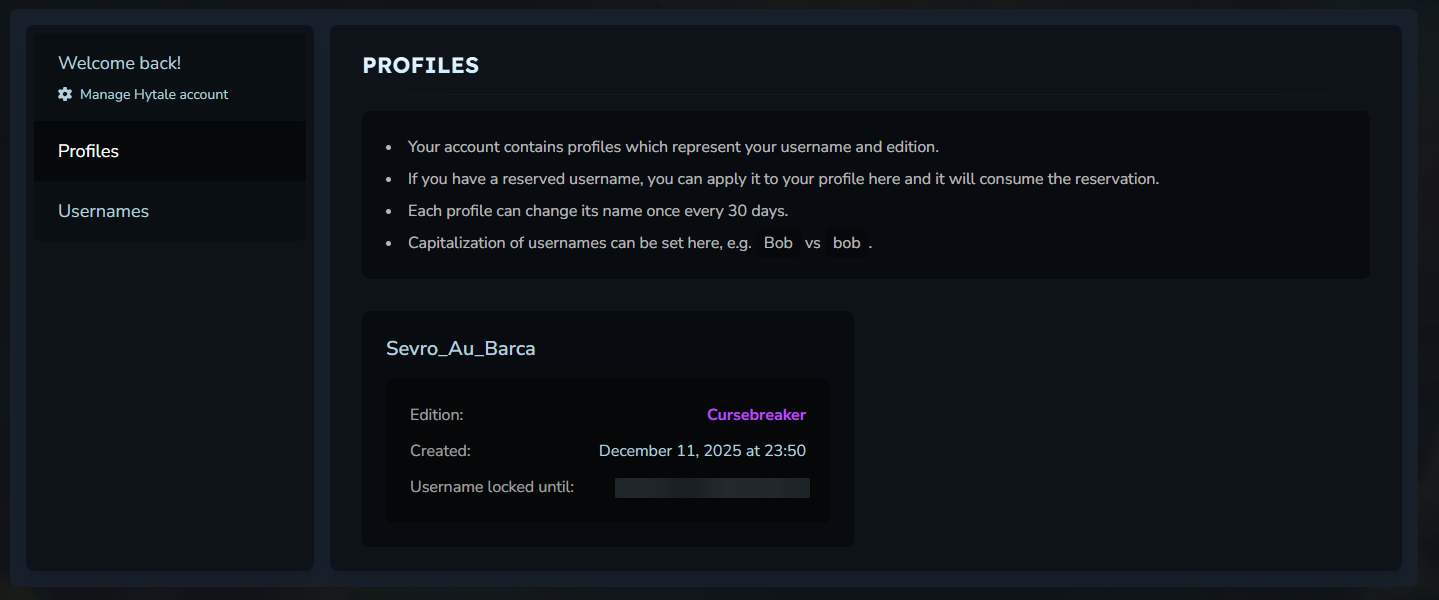Click the gear icon beside Manage Hytale account
1439x600 pixels.
pyautogui.click(x=65, y=94)
